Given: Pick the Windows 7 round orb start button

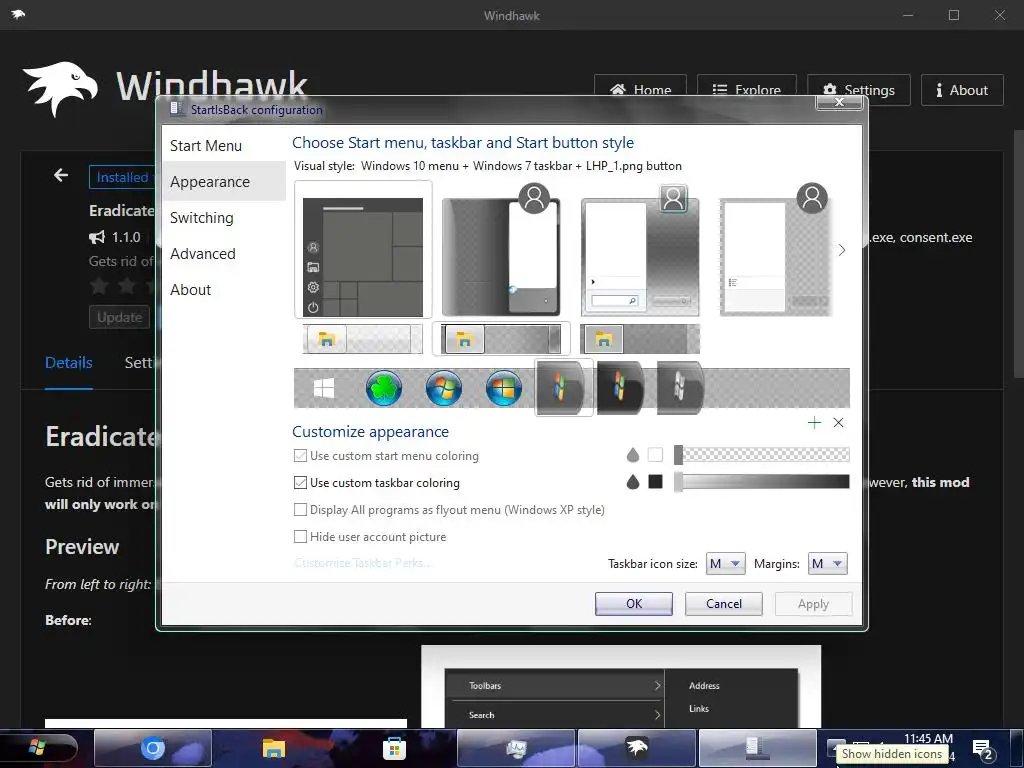Looking at the screenshot, I should (443, 388).
